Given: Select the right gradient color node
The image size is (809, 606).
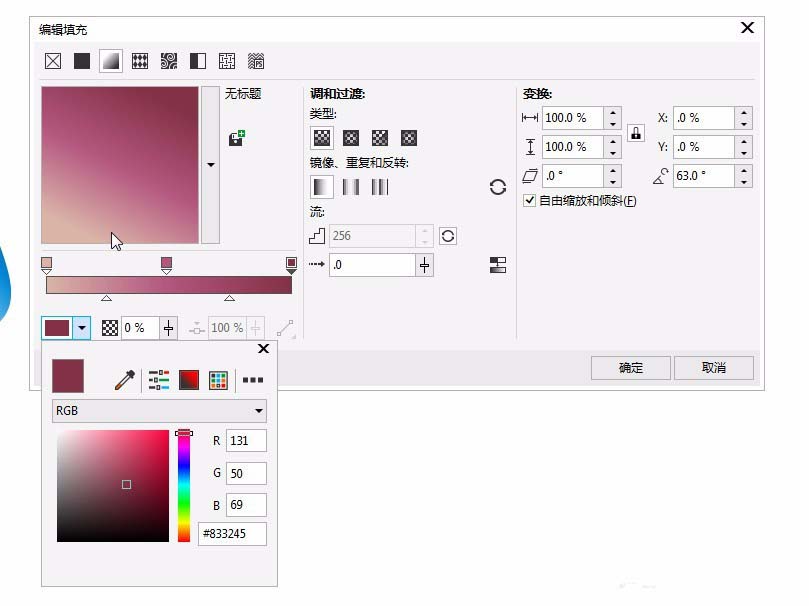Looking at the screenshot, I should click(x=292, y=265).
